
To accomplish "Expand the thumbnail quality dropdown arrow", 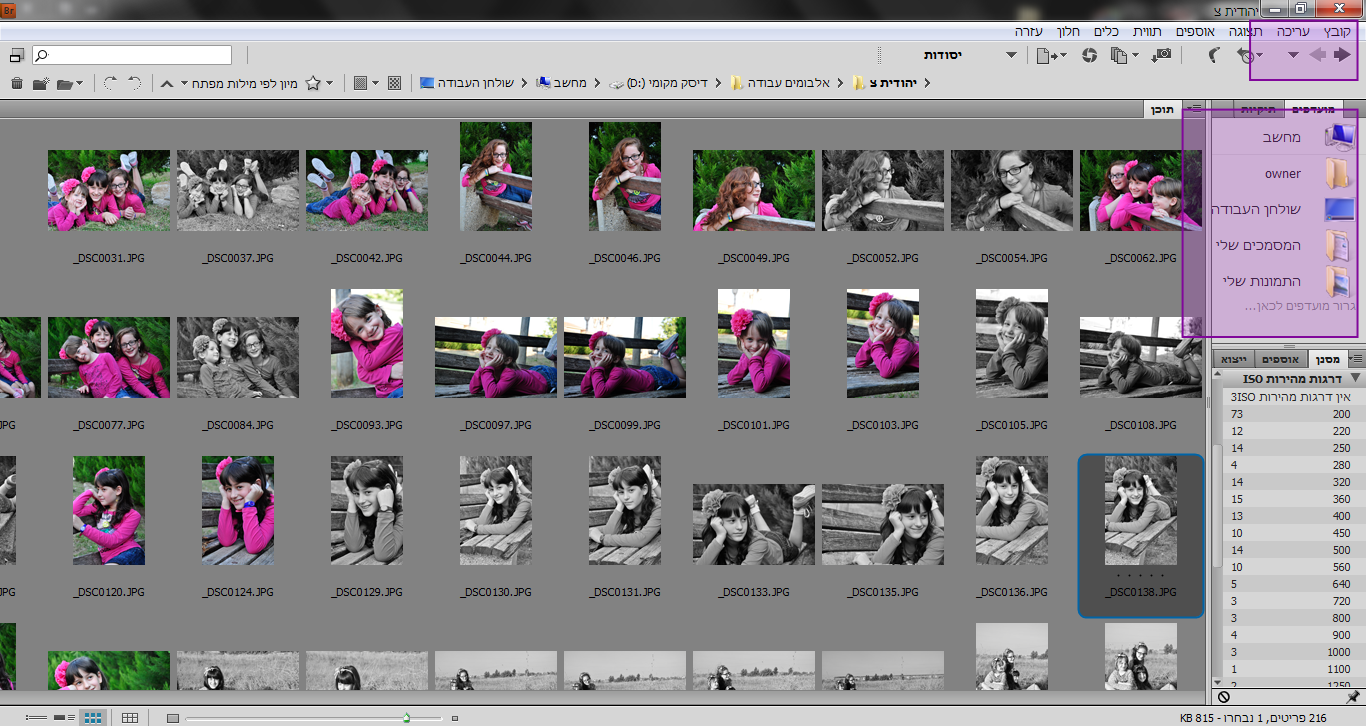I will point(375,83).
